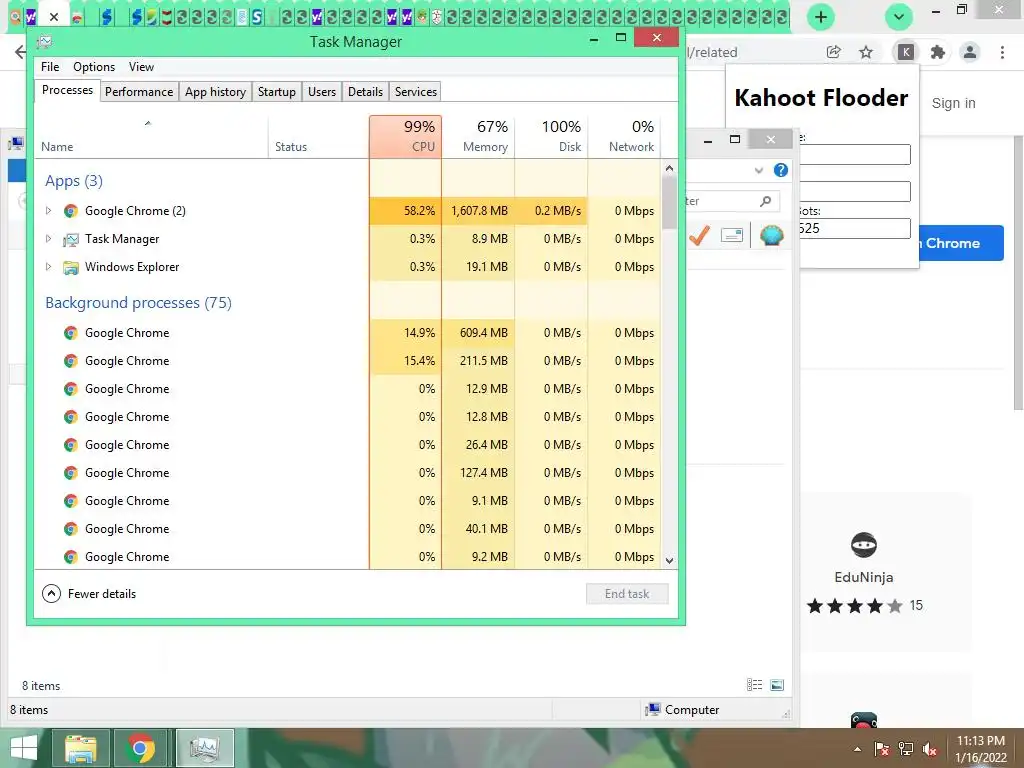This screenshot has width=1024, height=768.
Task: Click the blue shell icon in Explorer ribbon
Action: click(x=771, y=235)
